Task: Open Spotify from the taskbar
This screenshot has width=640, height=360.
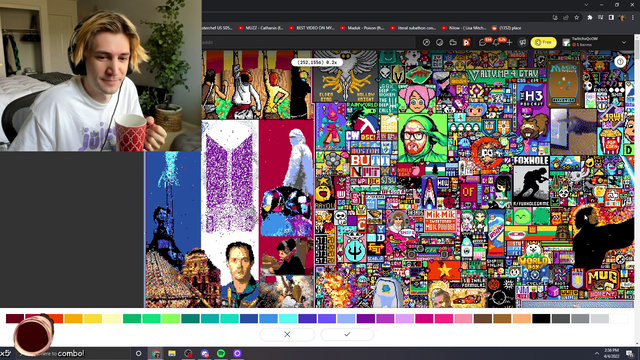Action: (221, 353)
